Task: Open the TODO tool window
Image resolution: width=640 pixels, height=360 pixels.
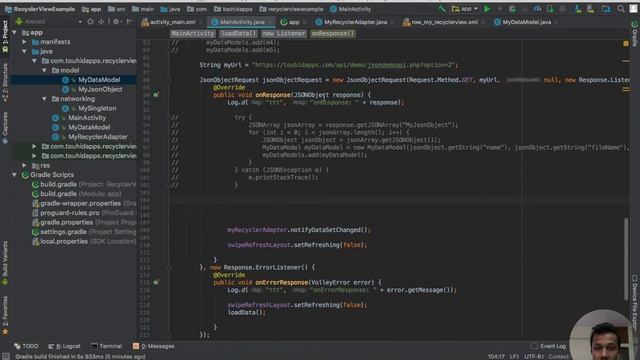Action: pos(26,346)
